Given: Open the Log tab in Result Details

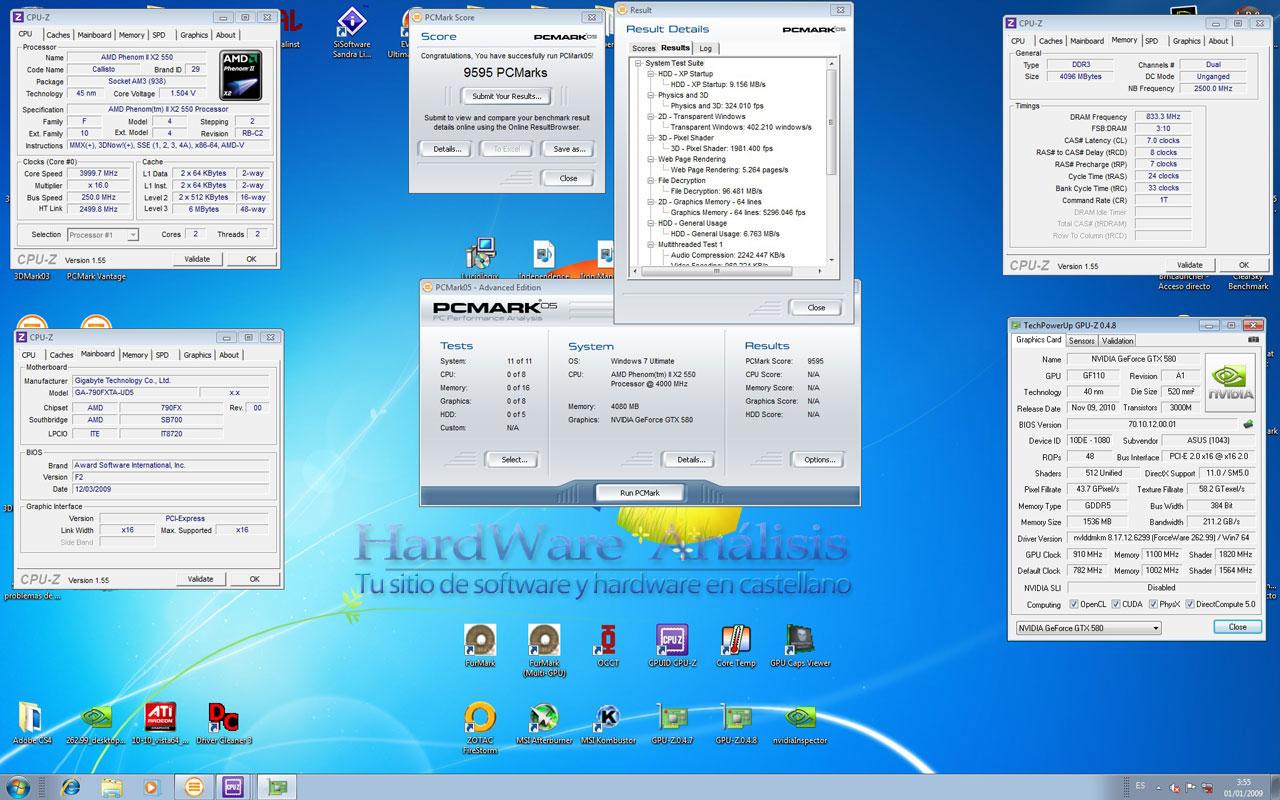Looking at the screenshot, I should click(706, 48).
